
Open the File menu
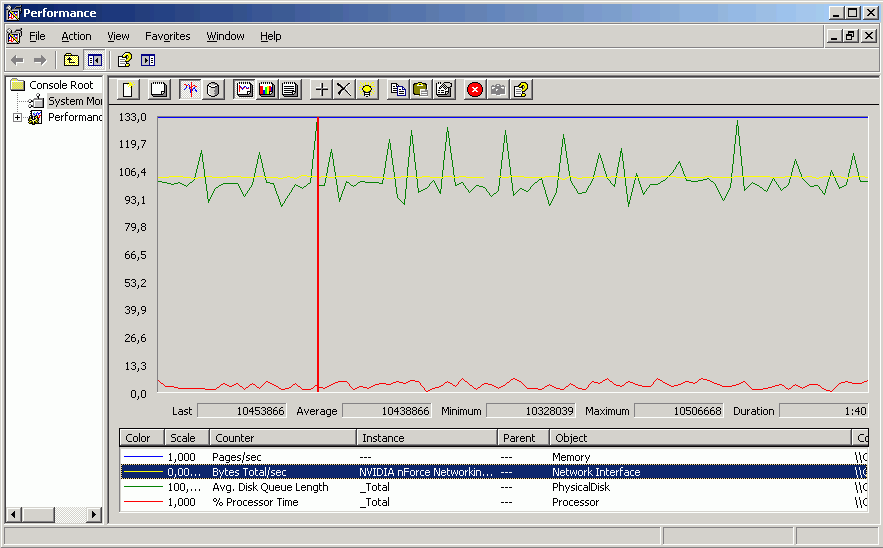tap(37, 36)
